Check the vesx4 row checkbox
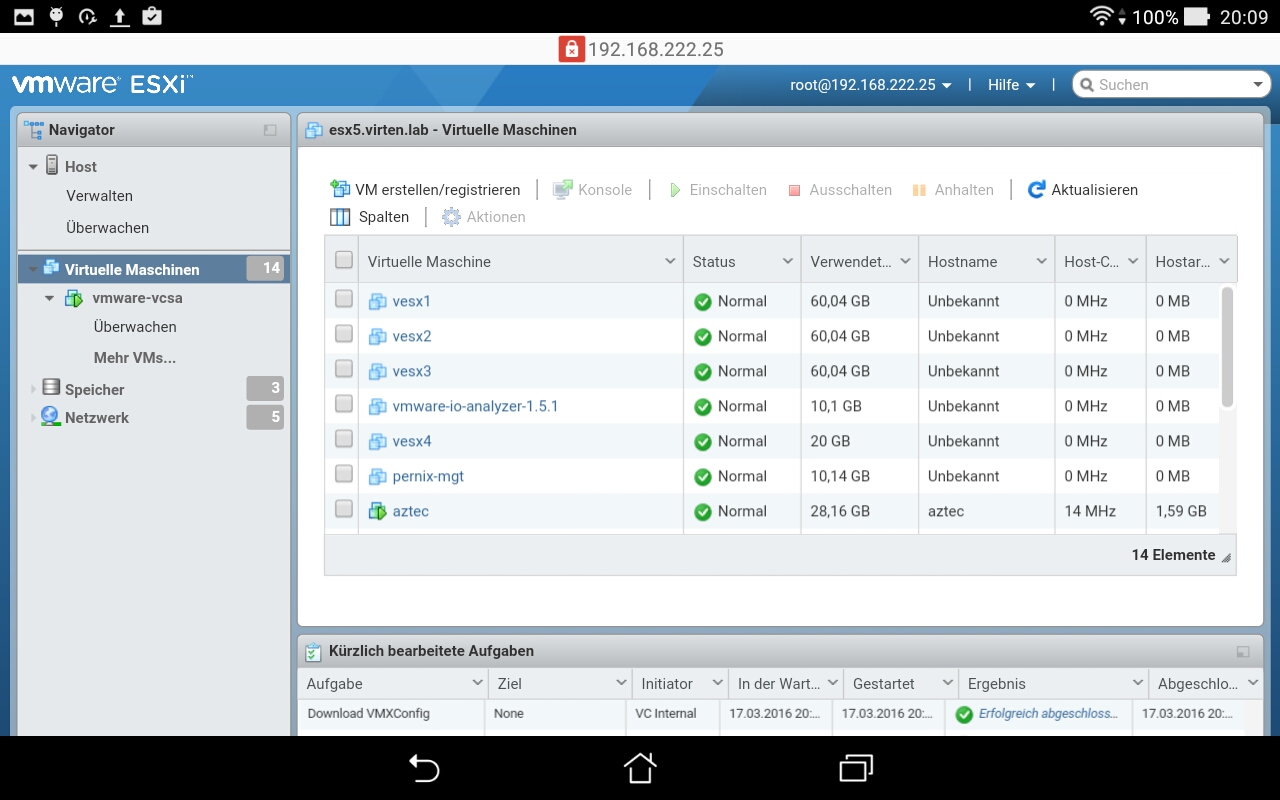Image resolution: width=1280 pixels, height=800 pixels. (344, 439)
